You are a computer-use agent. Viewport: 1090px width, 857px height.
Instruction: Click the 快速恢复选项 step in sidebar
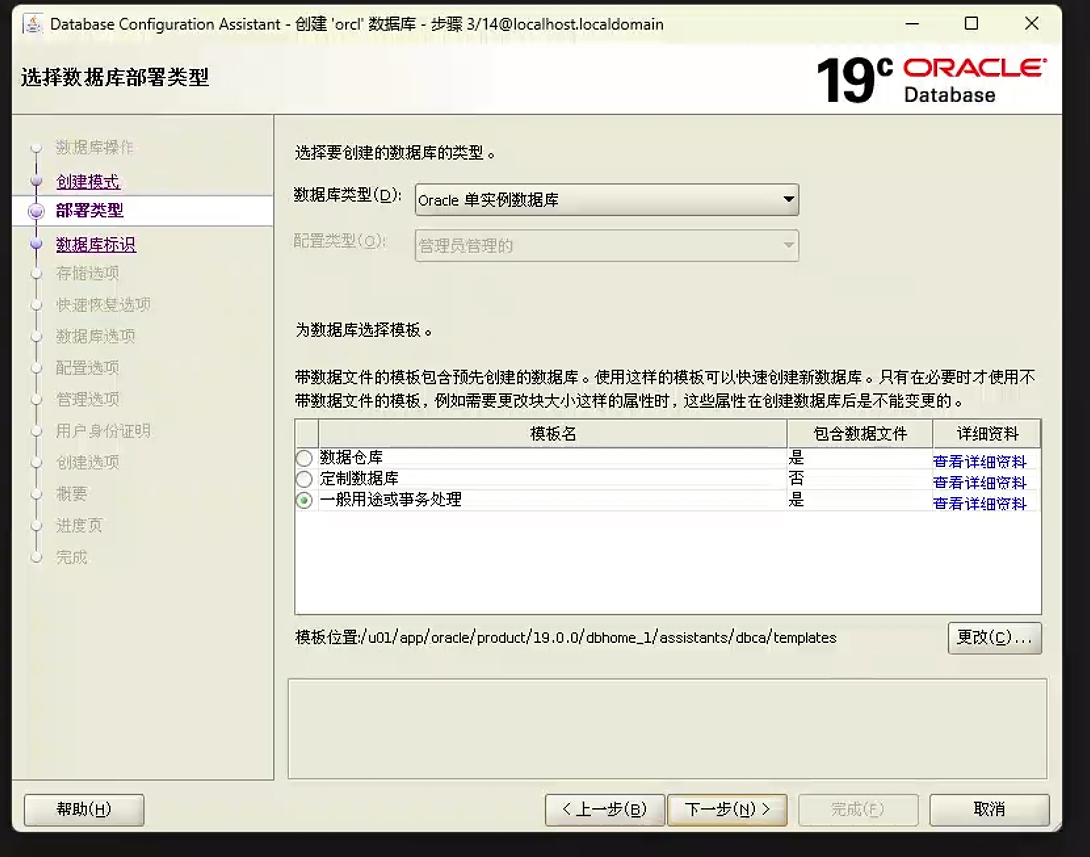(103, 304)
